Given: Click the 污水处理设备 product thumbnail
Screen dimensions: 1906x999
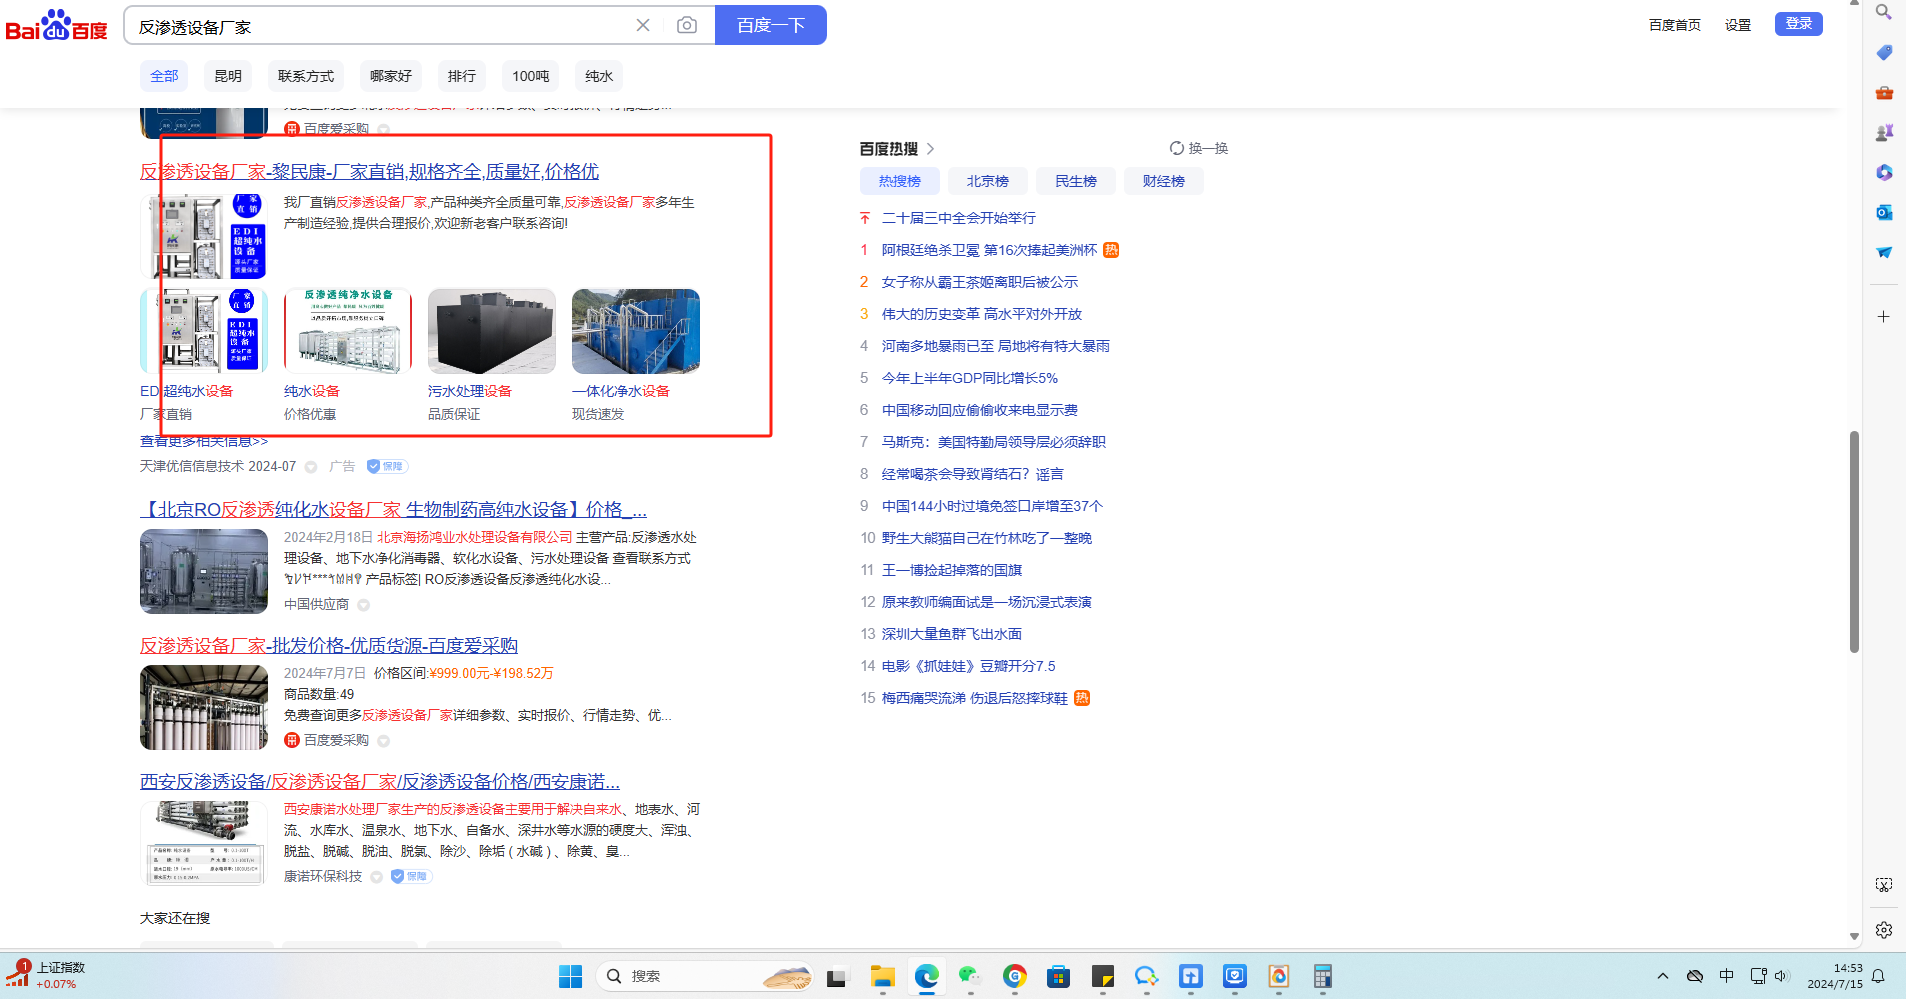Looking at the screenshot, I should (491, 331).
